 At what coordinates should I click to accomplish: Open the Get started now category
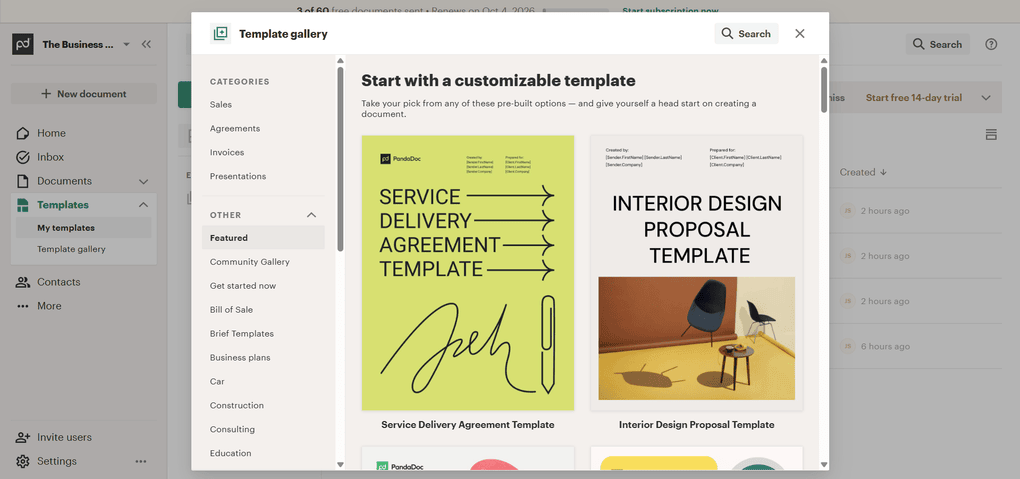[x=243, y=286]
